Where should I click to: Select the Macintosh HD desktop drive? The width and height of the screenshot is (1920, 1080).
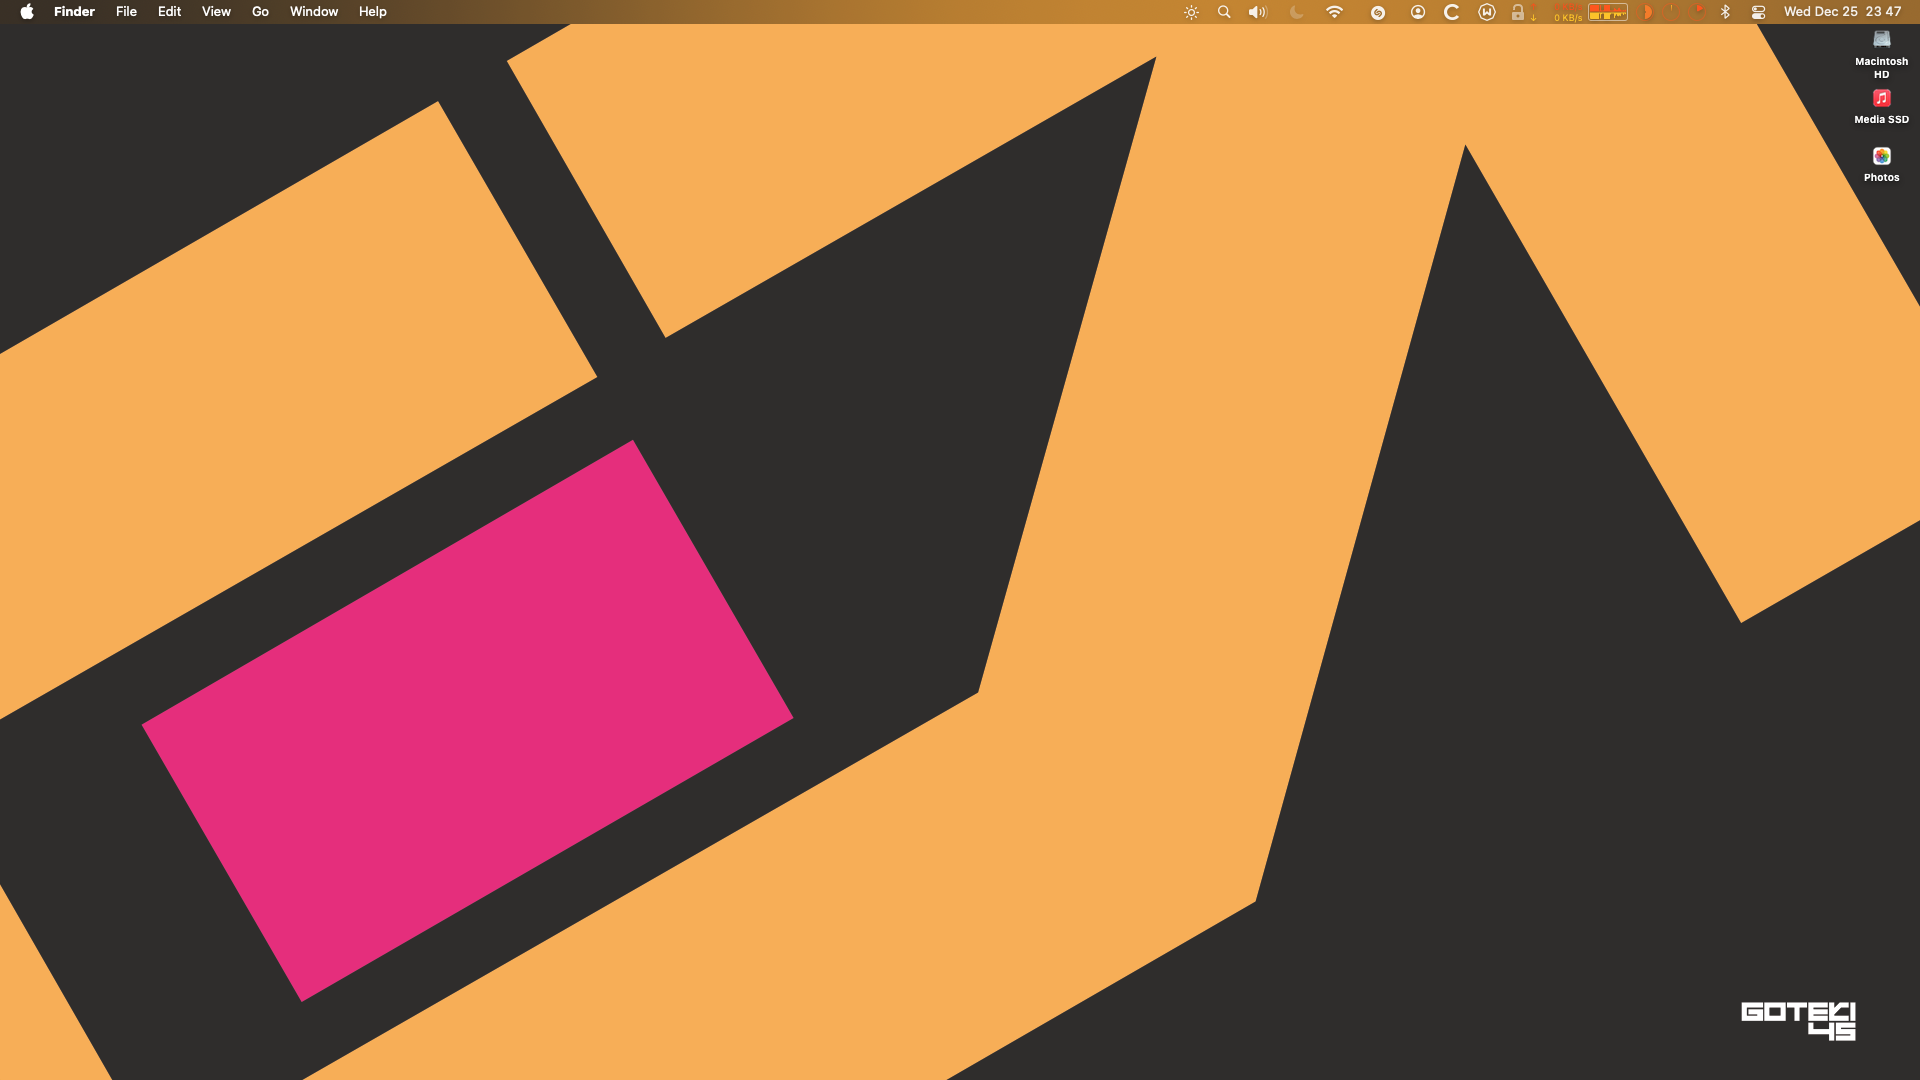tap(1881, 40)
